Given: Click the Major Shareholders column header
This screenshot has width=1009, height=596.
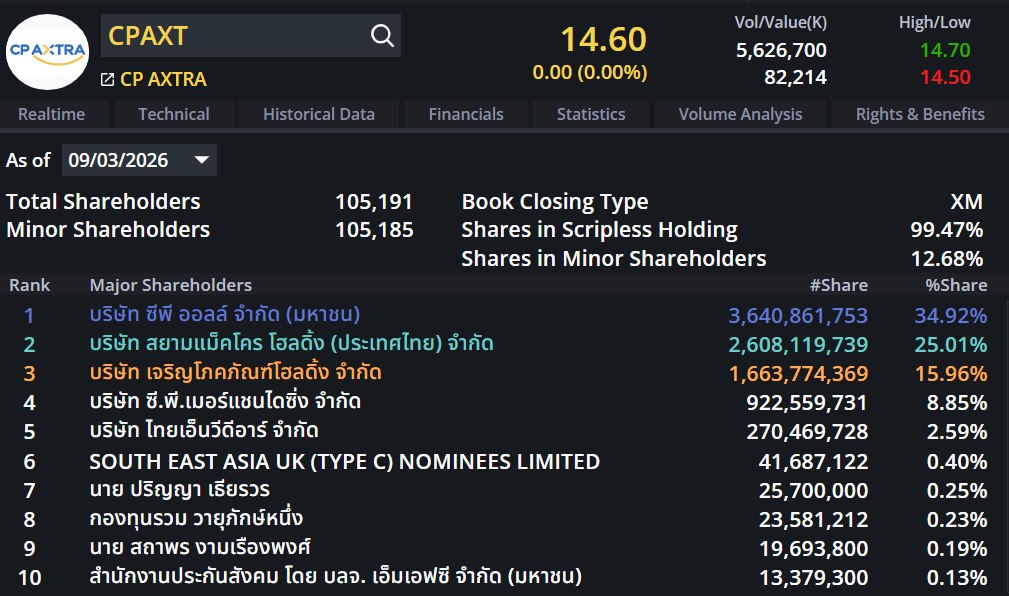Looking at the screenshot, I should click(x=170, y=285).
